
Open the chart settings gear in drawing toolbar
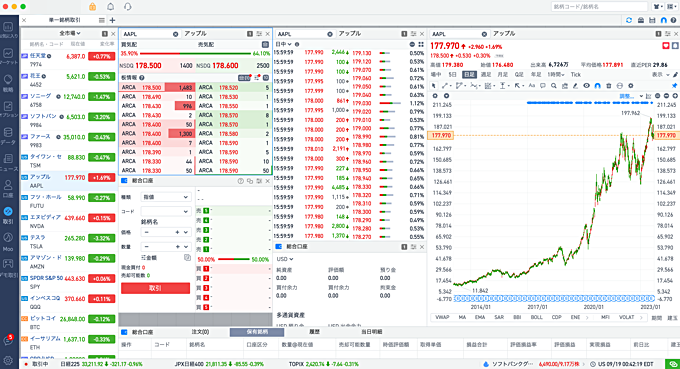click(x=631, y=86)
